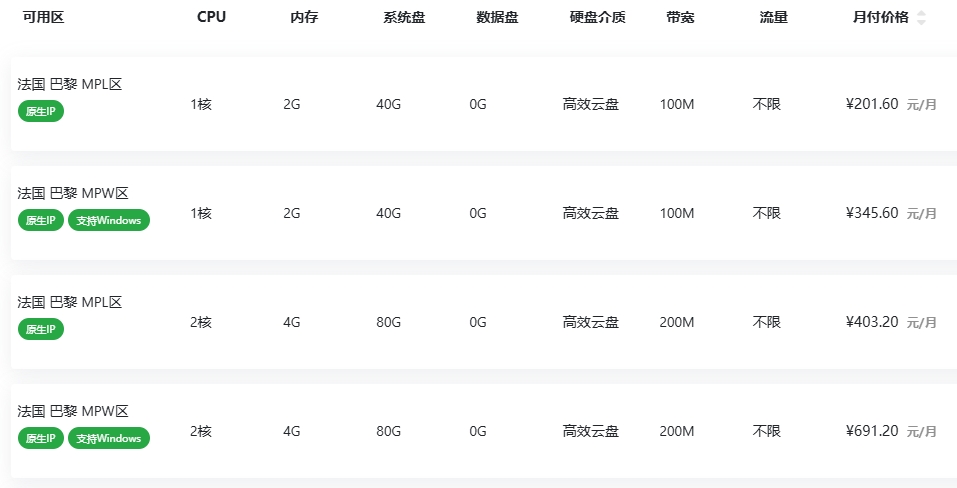
Task: Click the 原生IP badge in the first row
Action: (41, 112)
